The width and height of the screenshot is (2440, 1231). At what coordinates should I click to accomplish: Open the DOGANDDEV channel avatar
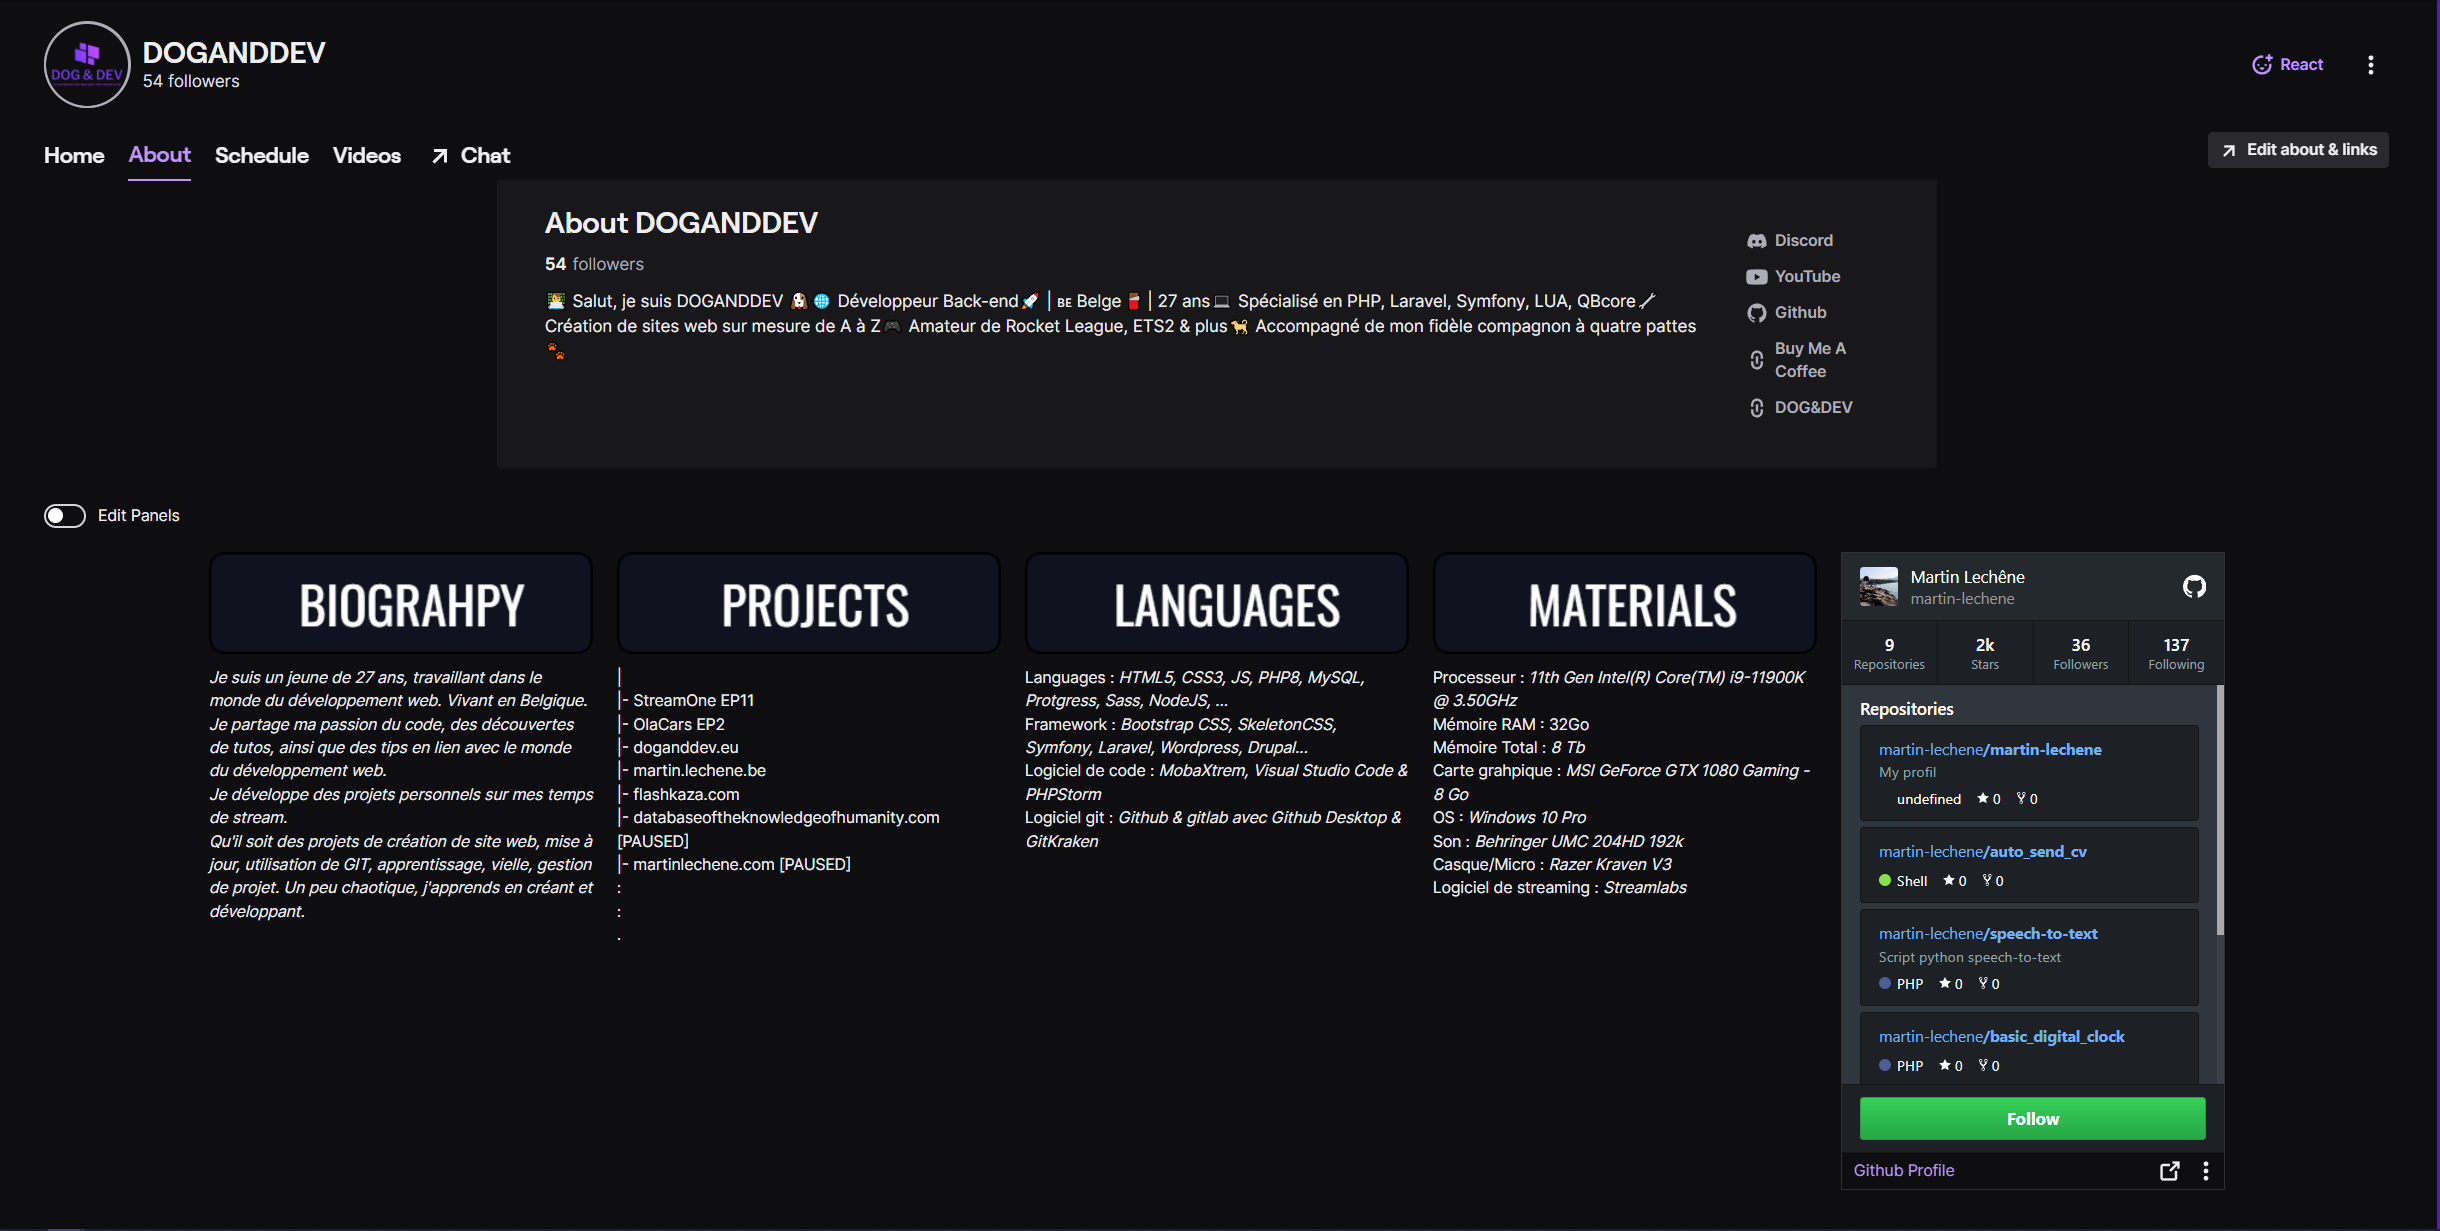coord(87,65)
